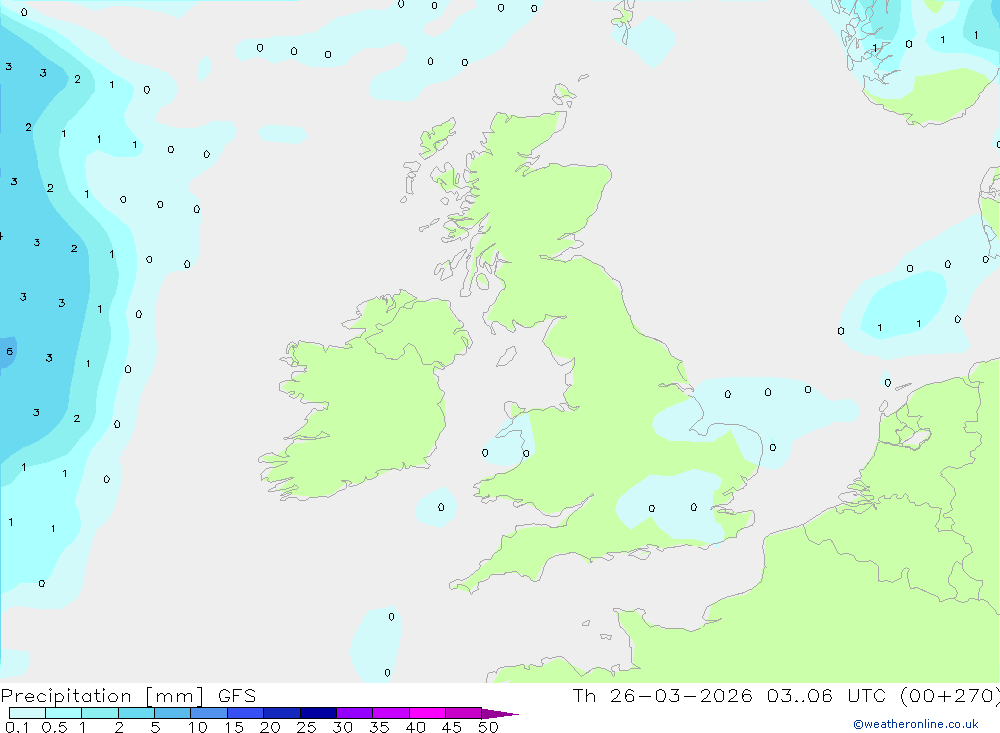
Task: Click the '20' legend scale label
Action: click(x=270, y=727)
